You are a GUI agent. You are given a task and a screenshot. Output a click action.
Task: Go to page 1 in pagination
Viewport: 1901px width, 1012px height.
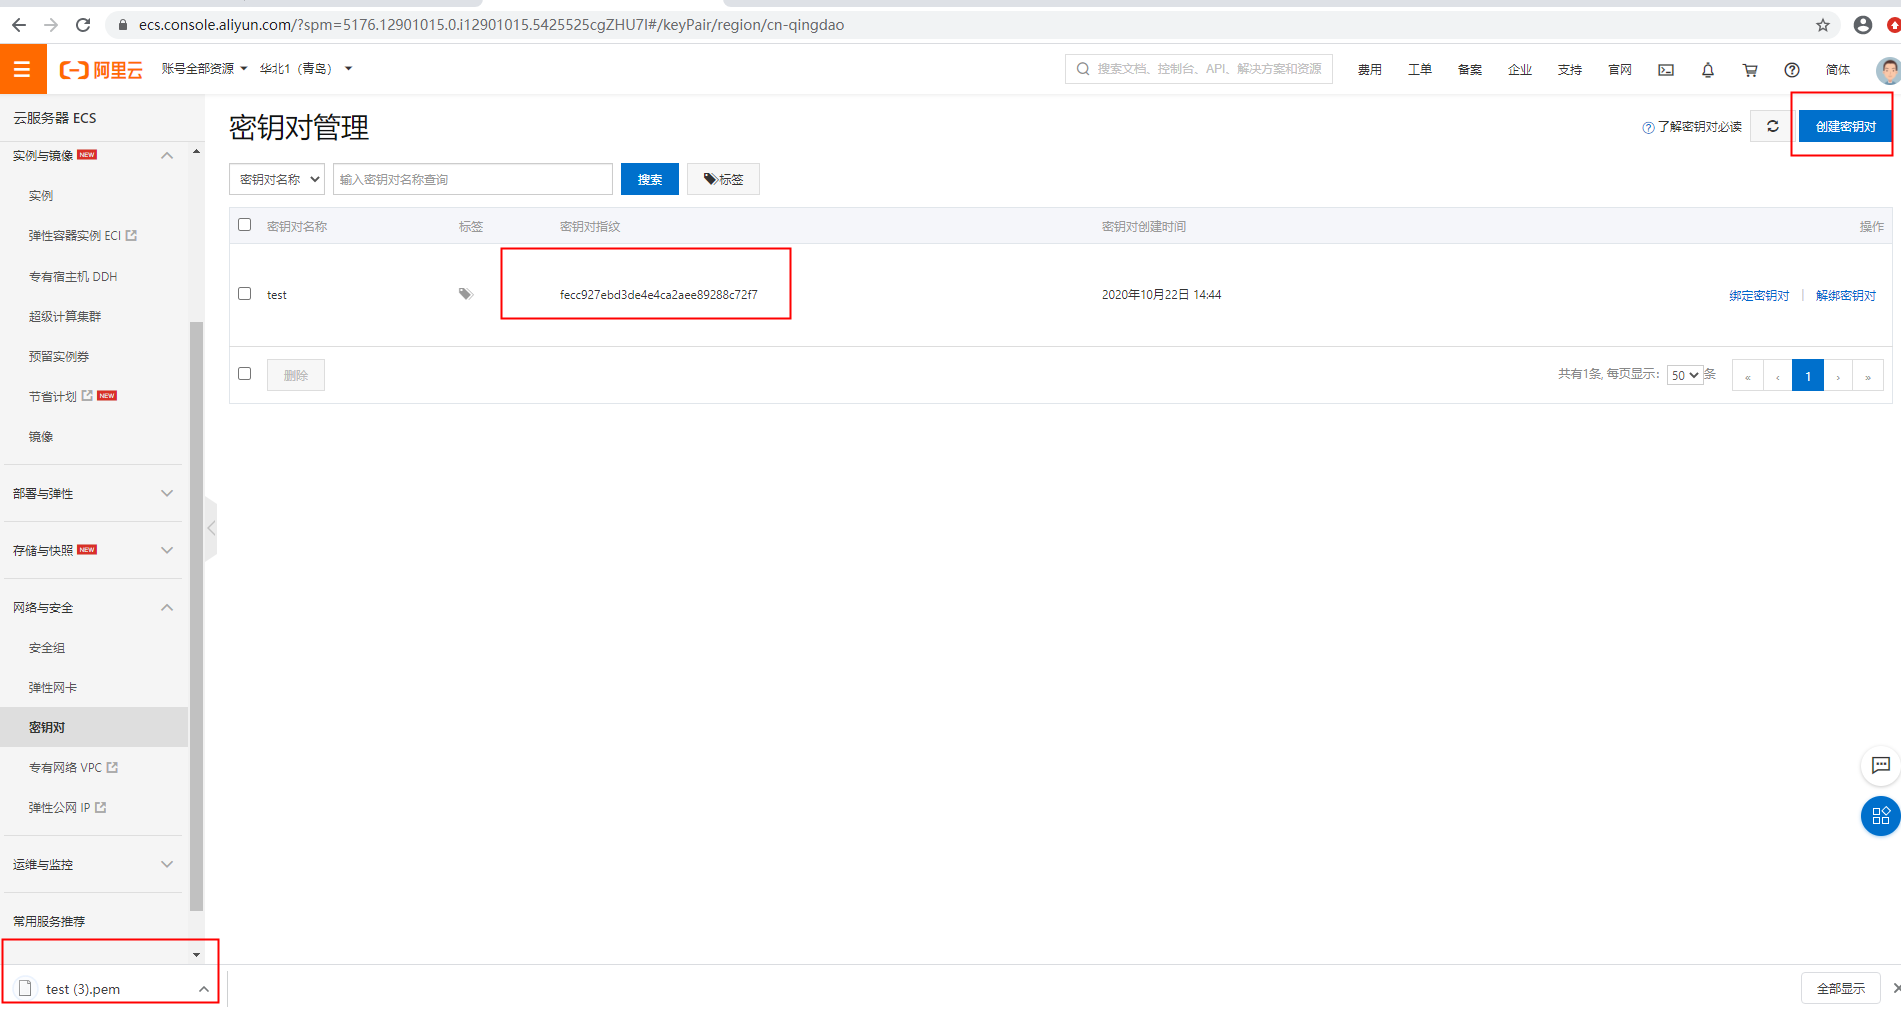click(x=1808, y=375)
